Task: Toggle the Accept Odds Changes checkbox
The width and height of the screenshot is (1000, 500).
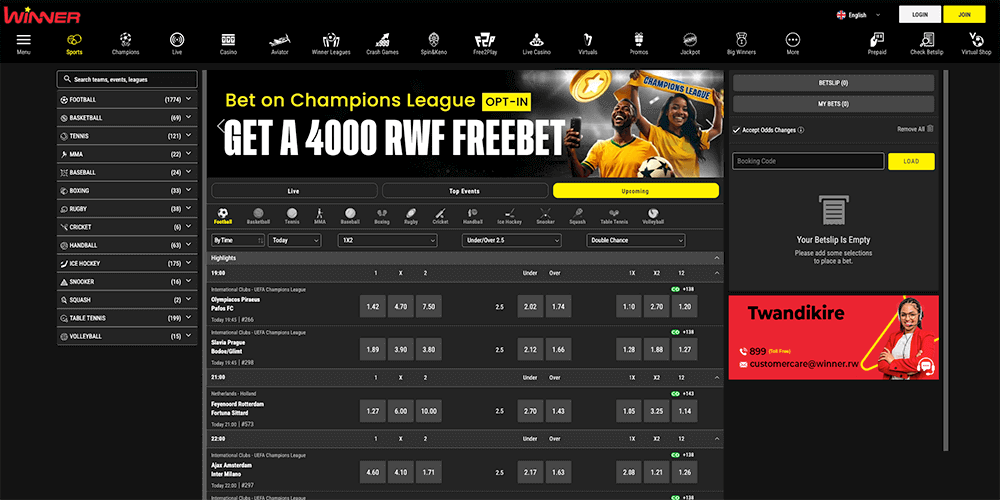Action: click(737, 129)
